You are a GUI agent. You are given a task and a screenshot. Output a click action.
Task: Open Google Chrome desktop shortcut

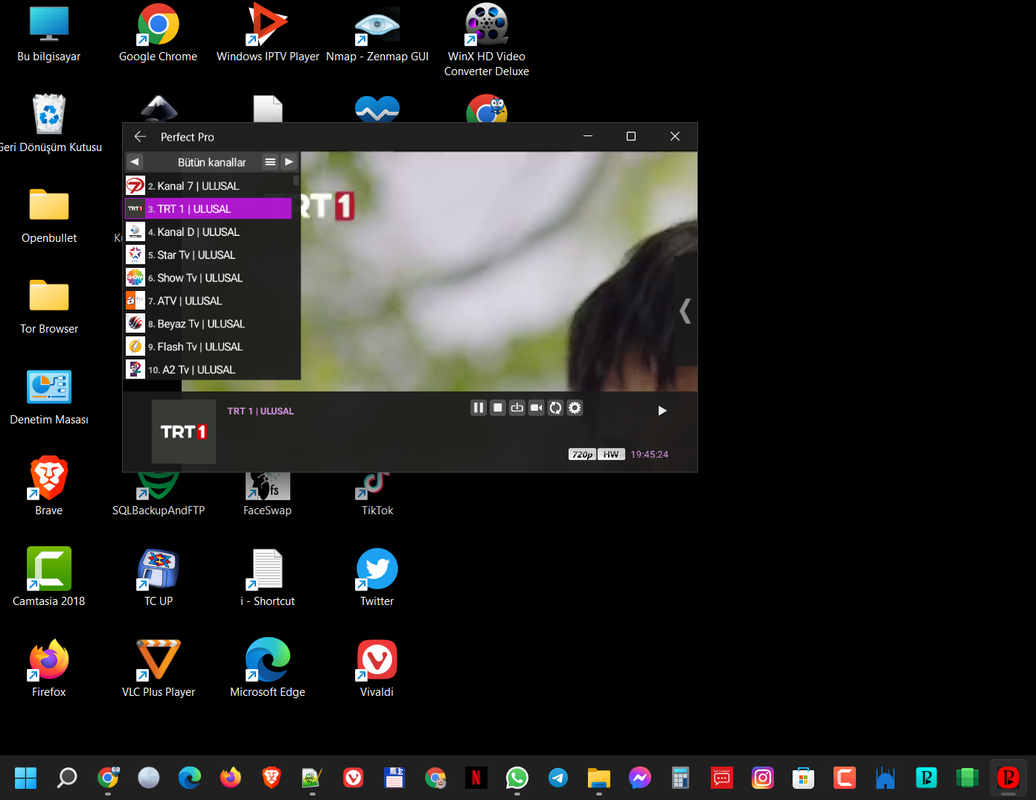[x=158, y=33]
